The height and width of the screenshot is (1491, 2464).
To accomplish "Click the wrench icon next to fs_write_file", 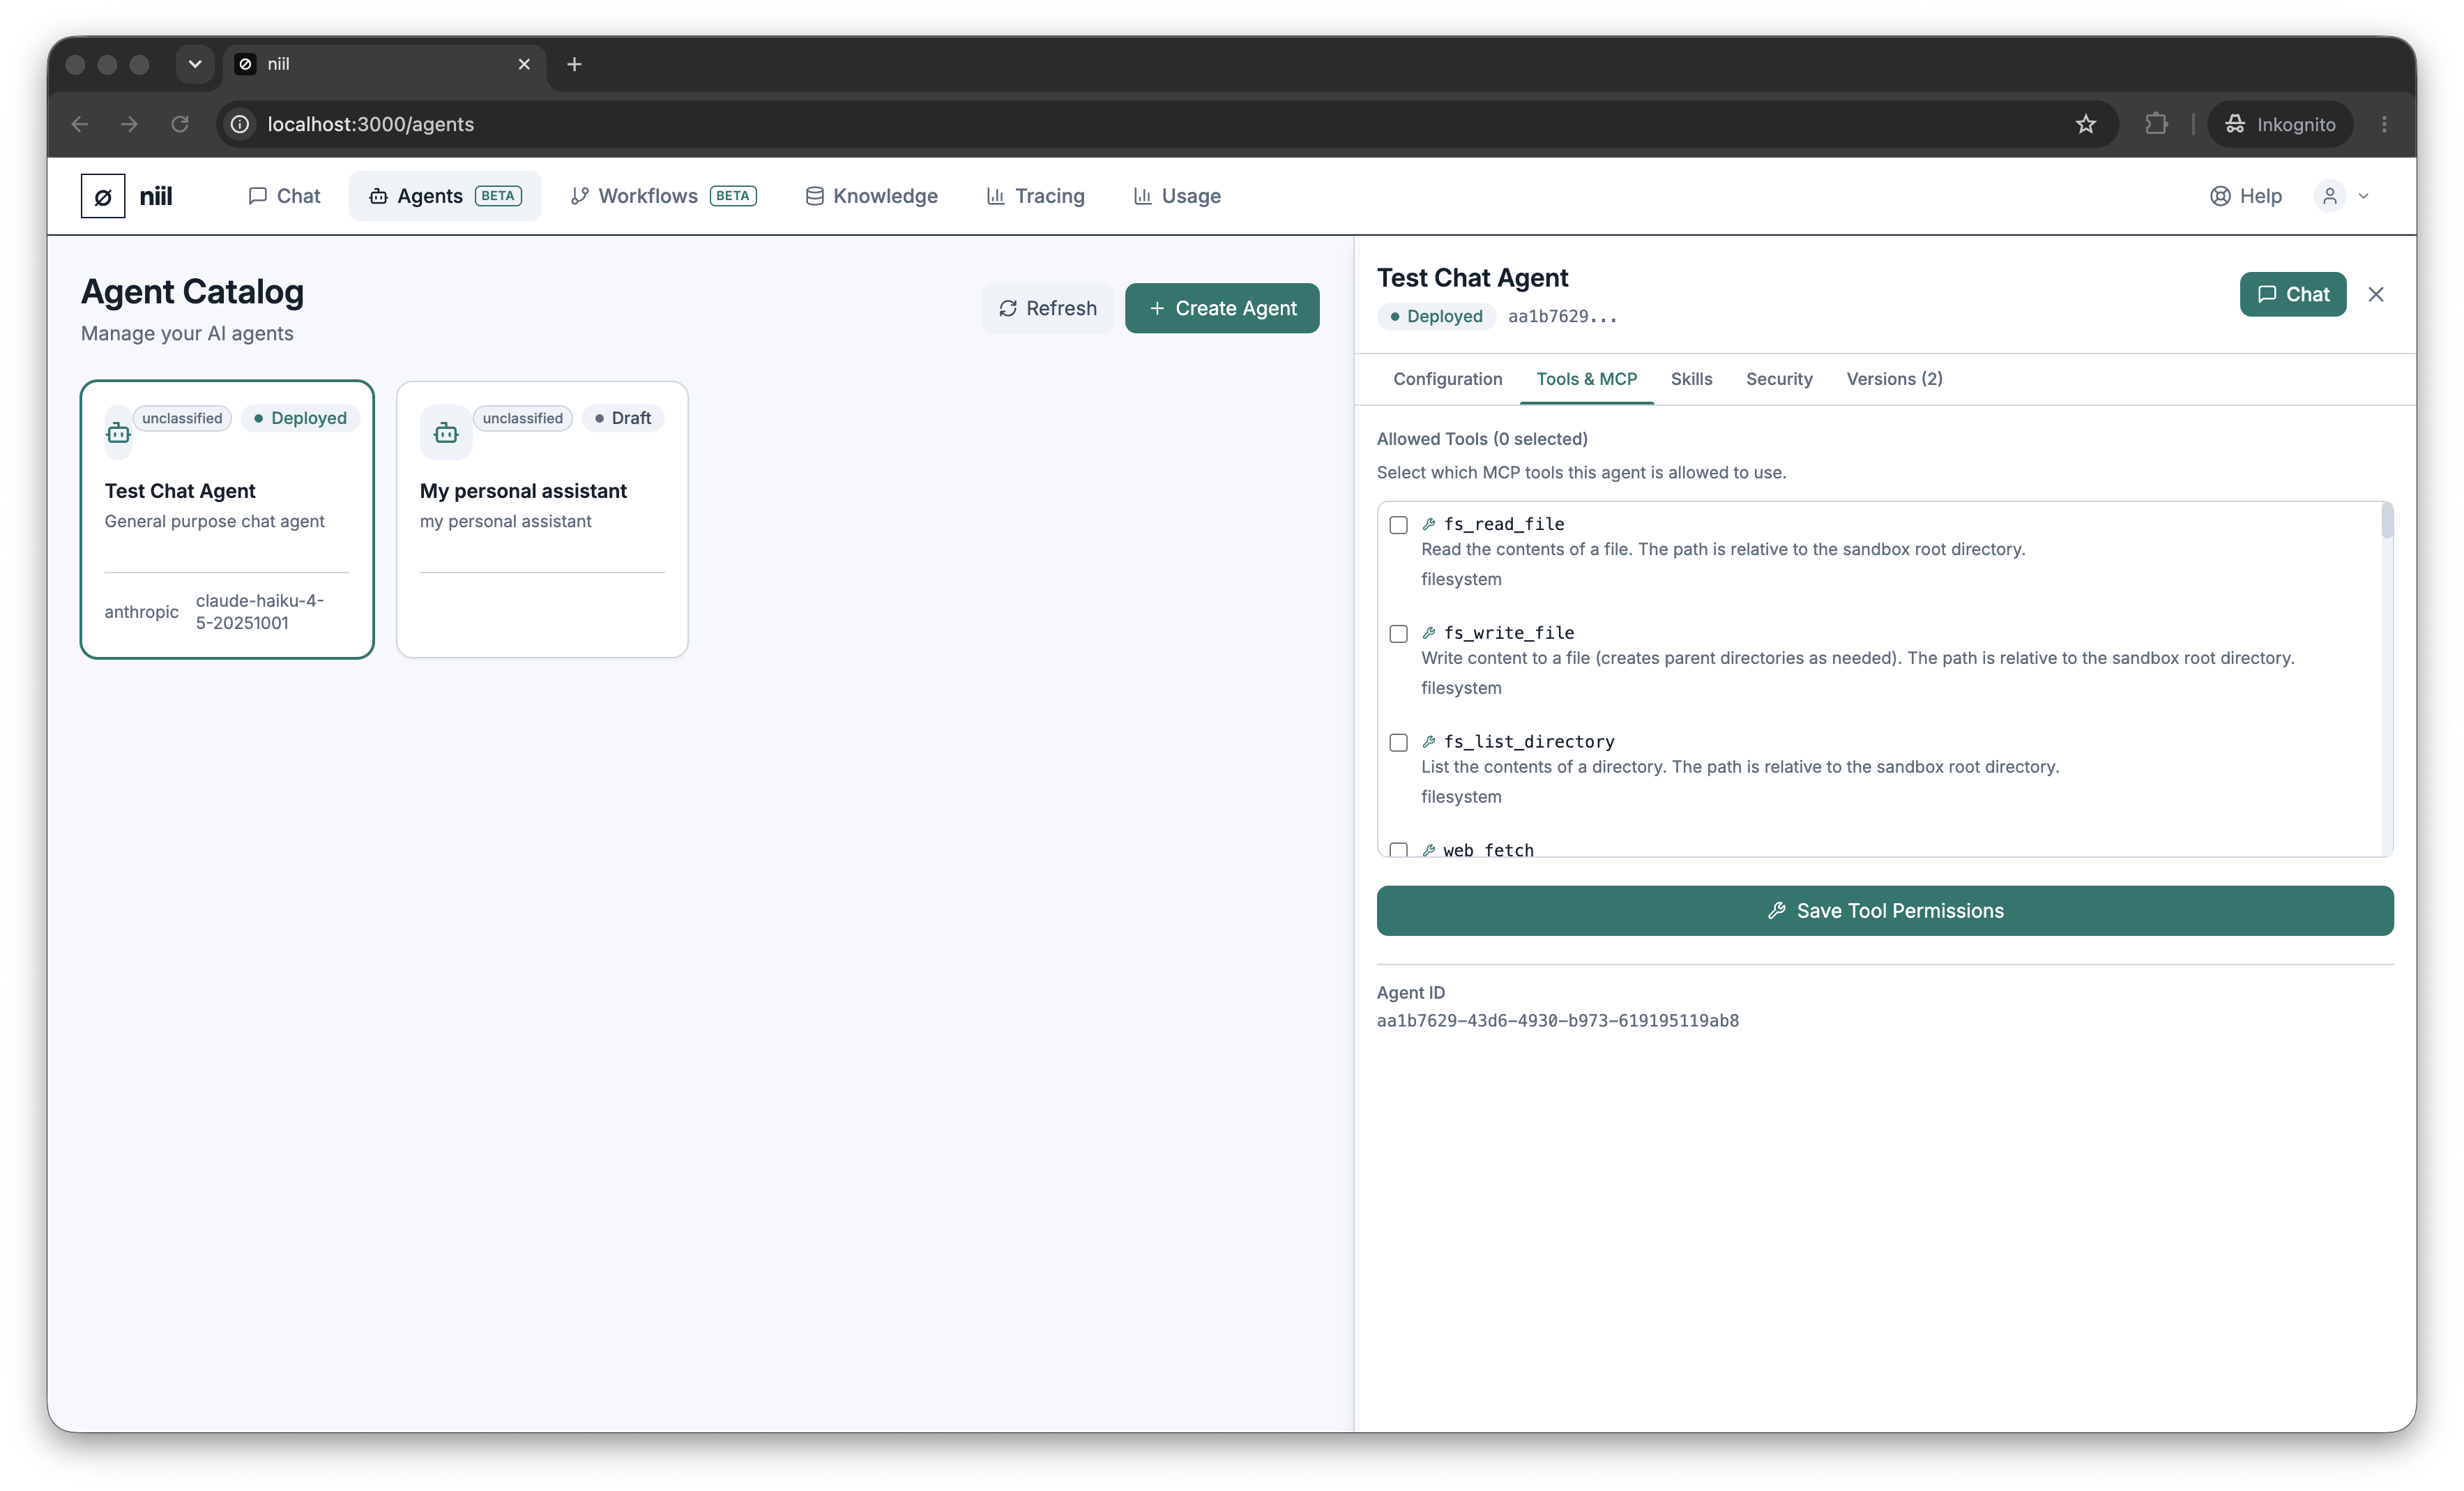I will 1429,633.
